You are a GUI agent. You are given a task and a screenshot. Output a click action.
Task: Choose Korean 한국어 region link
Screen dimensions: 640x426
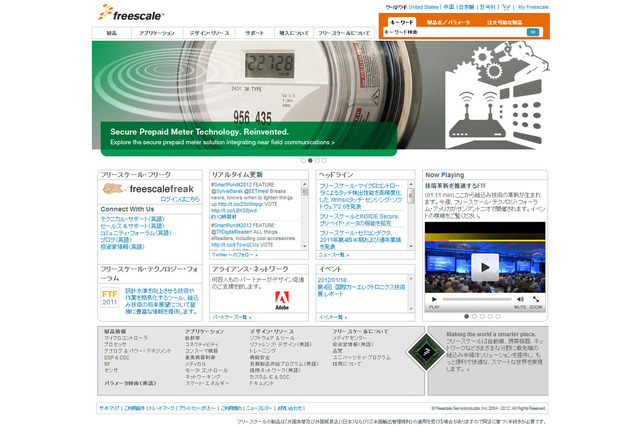coord(487,7)
